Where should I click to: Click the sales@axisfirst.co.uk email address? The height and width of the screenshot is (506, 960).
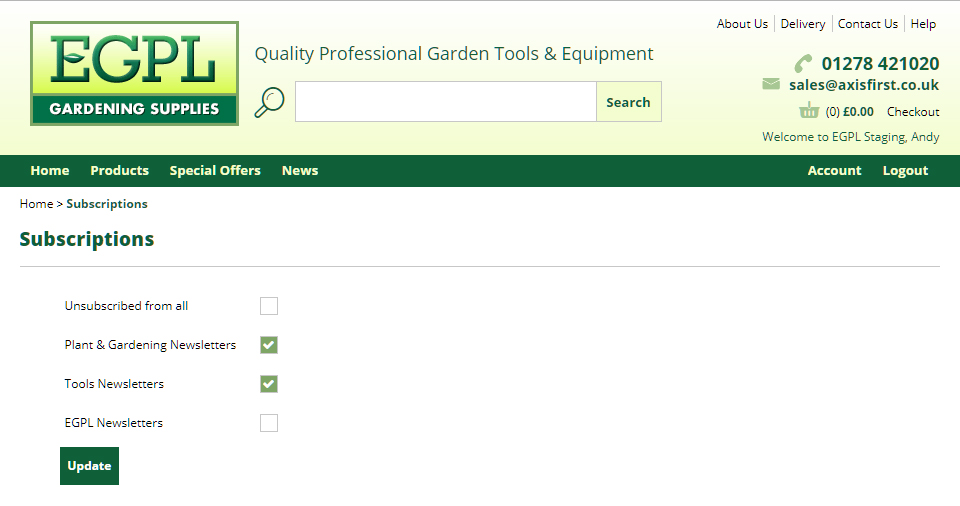864,85
